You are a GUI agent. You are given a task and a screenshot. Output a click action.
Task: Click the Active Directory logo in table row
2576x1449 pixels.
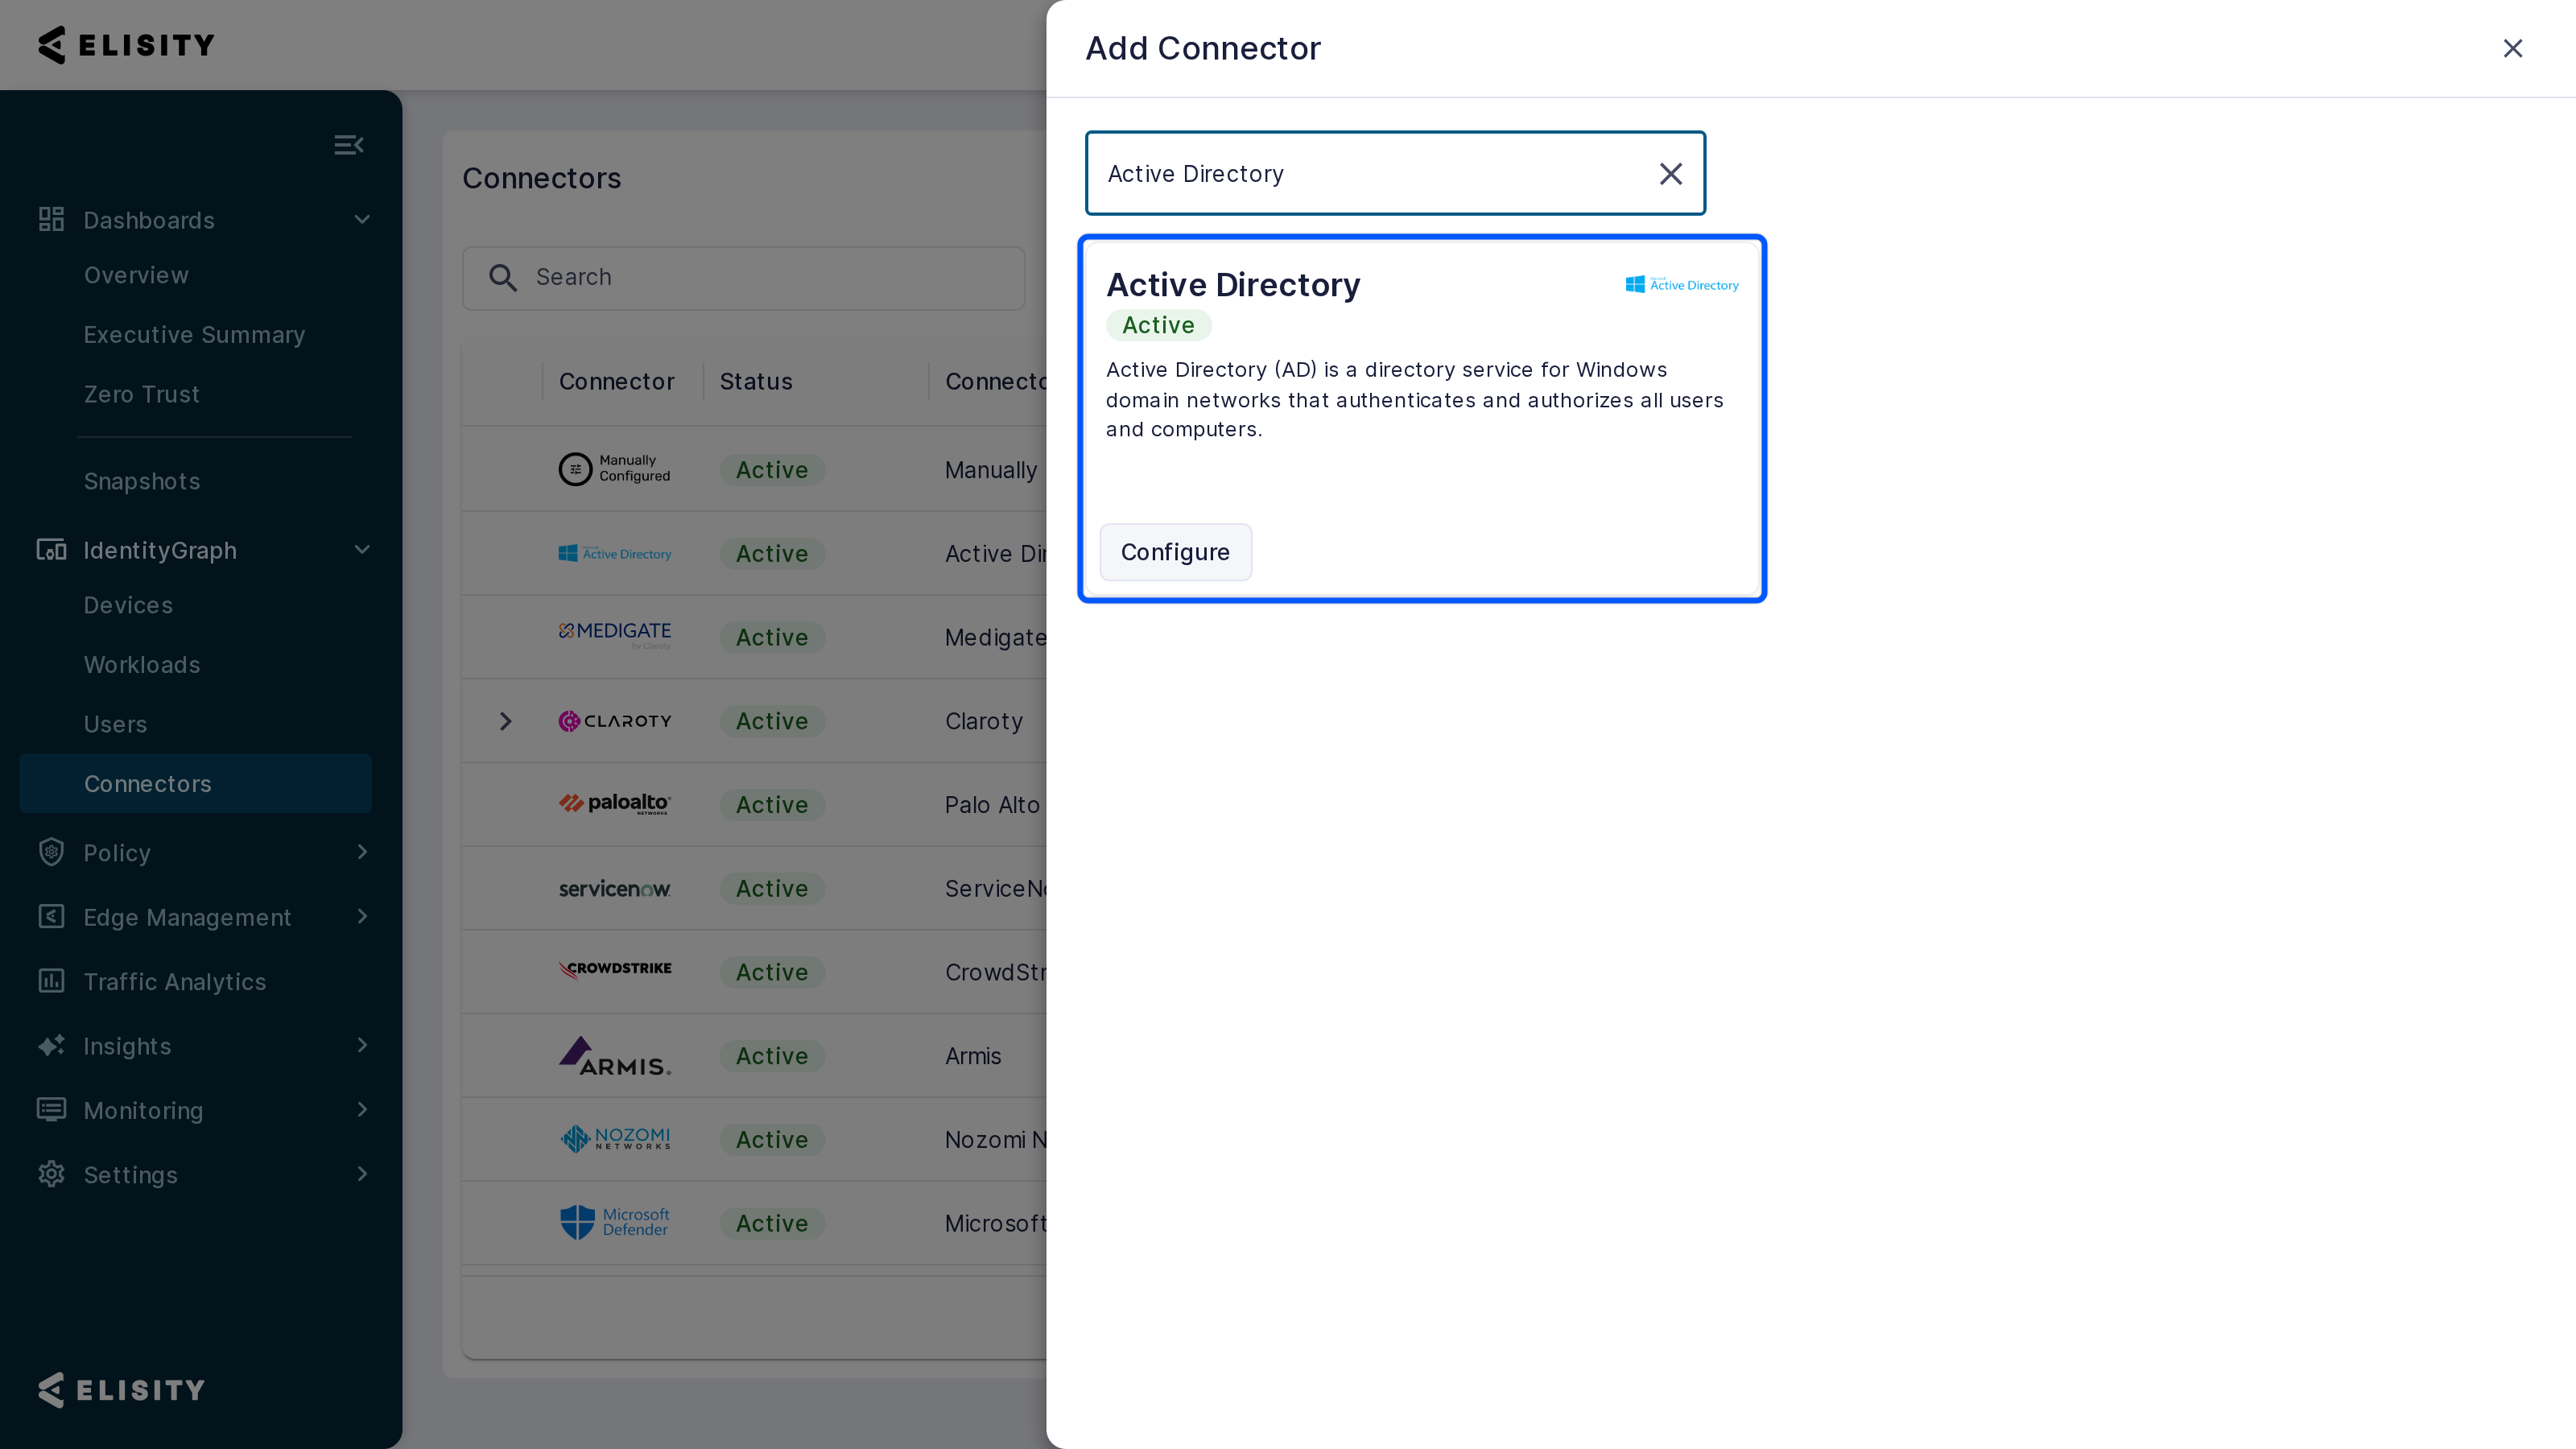(614, 553)
